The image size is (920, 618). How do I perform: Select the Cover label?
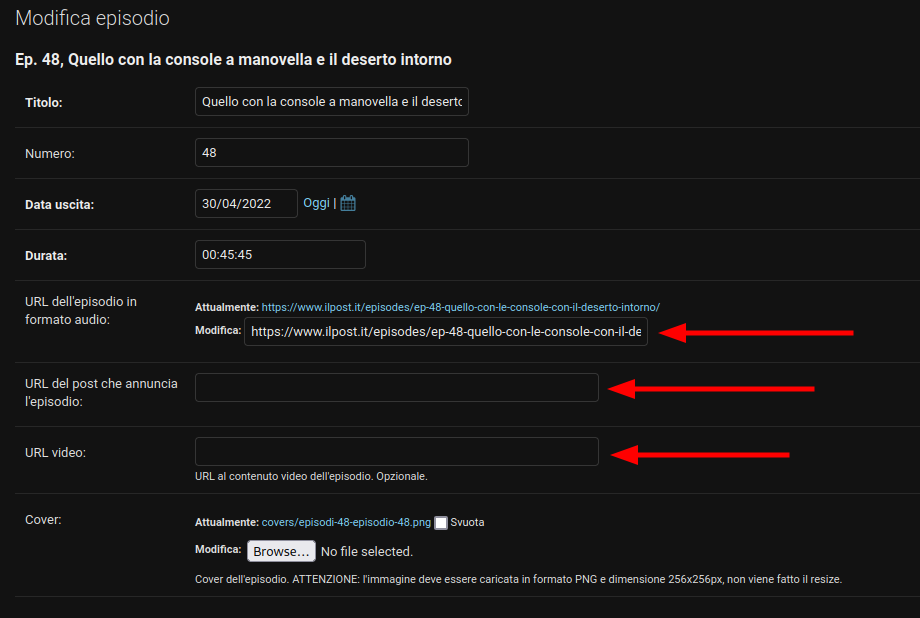tap(43, 519)
